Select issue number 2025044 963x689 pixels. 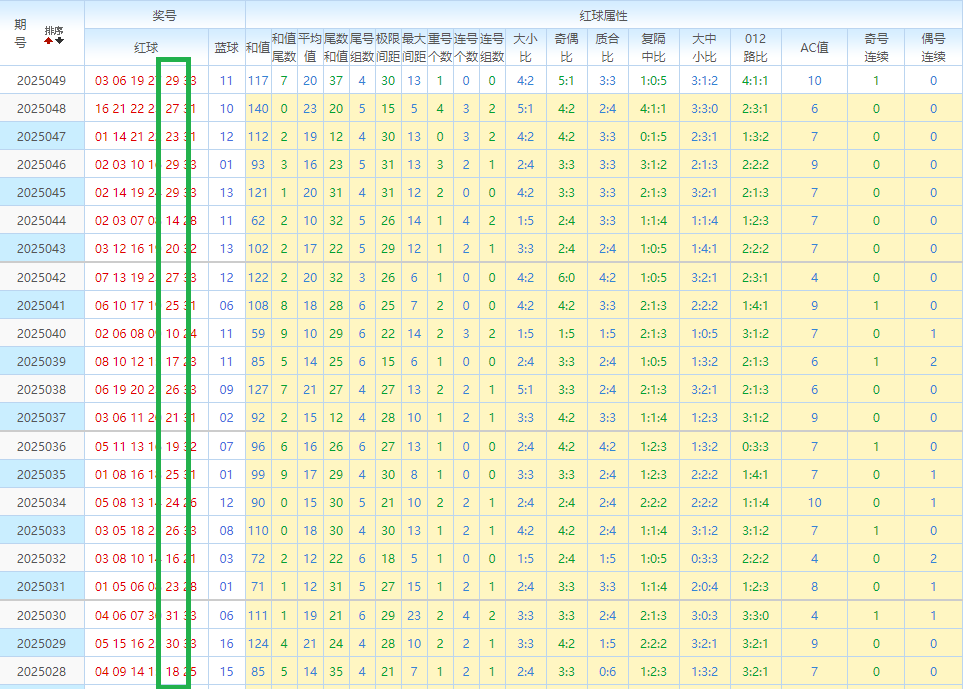tap(41, 220)
